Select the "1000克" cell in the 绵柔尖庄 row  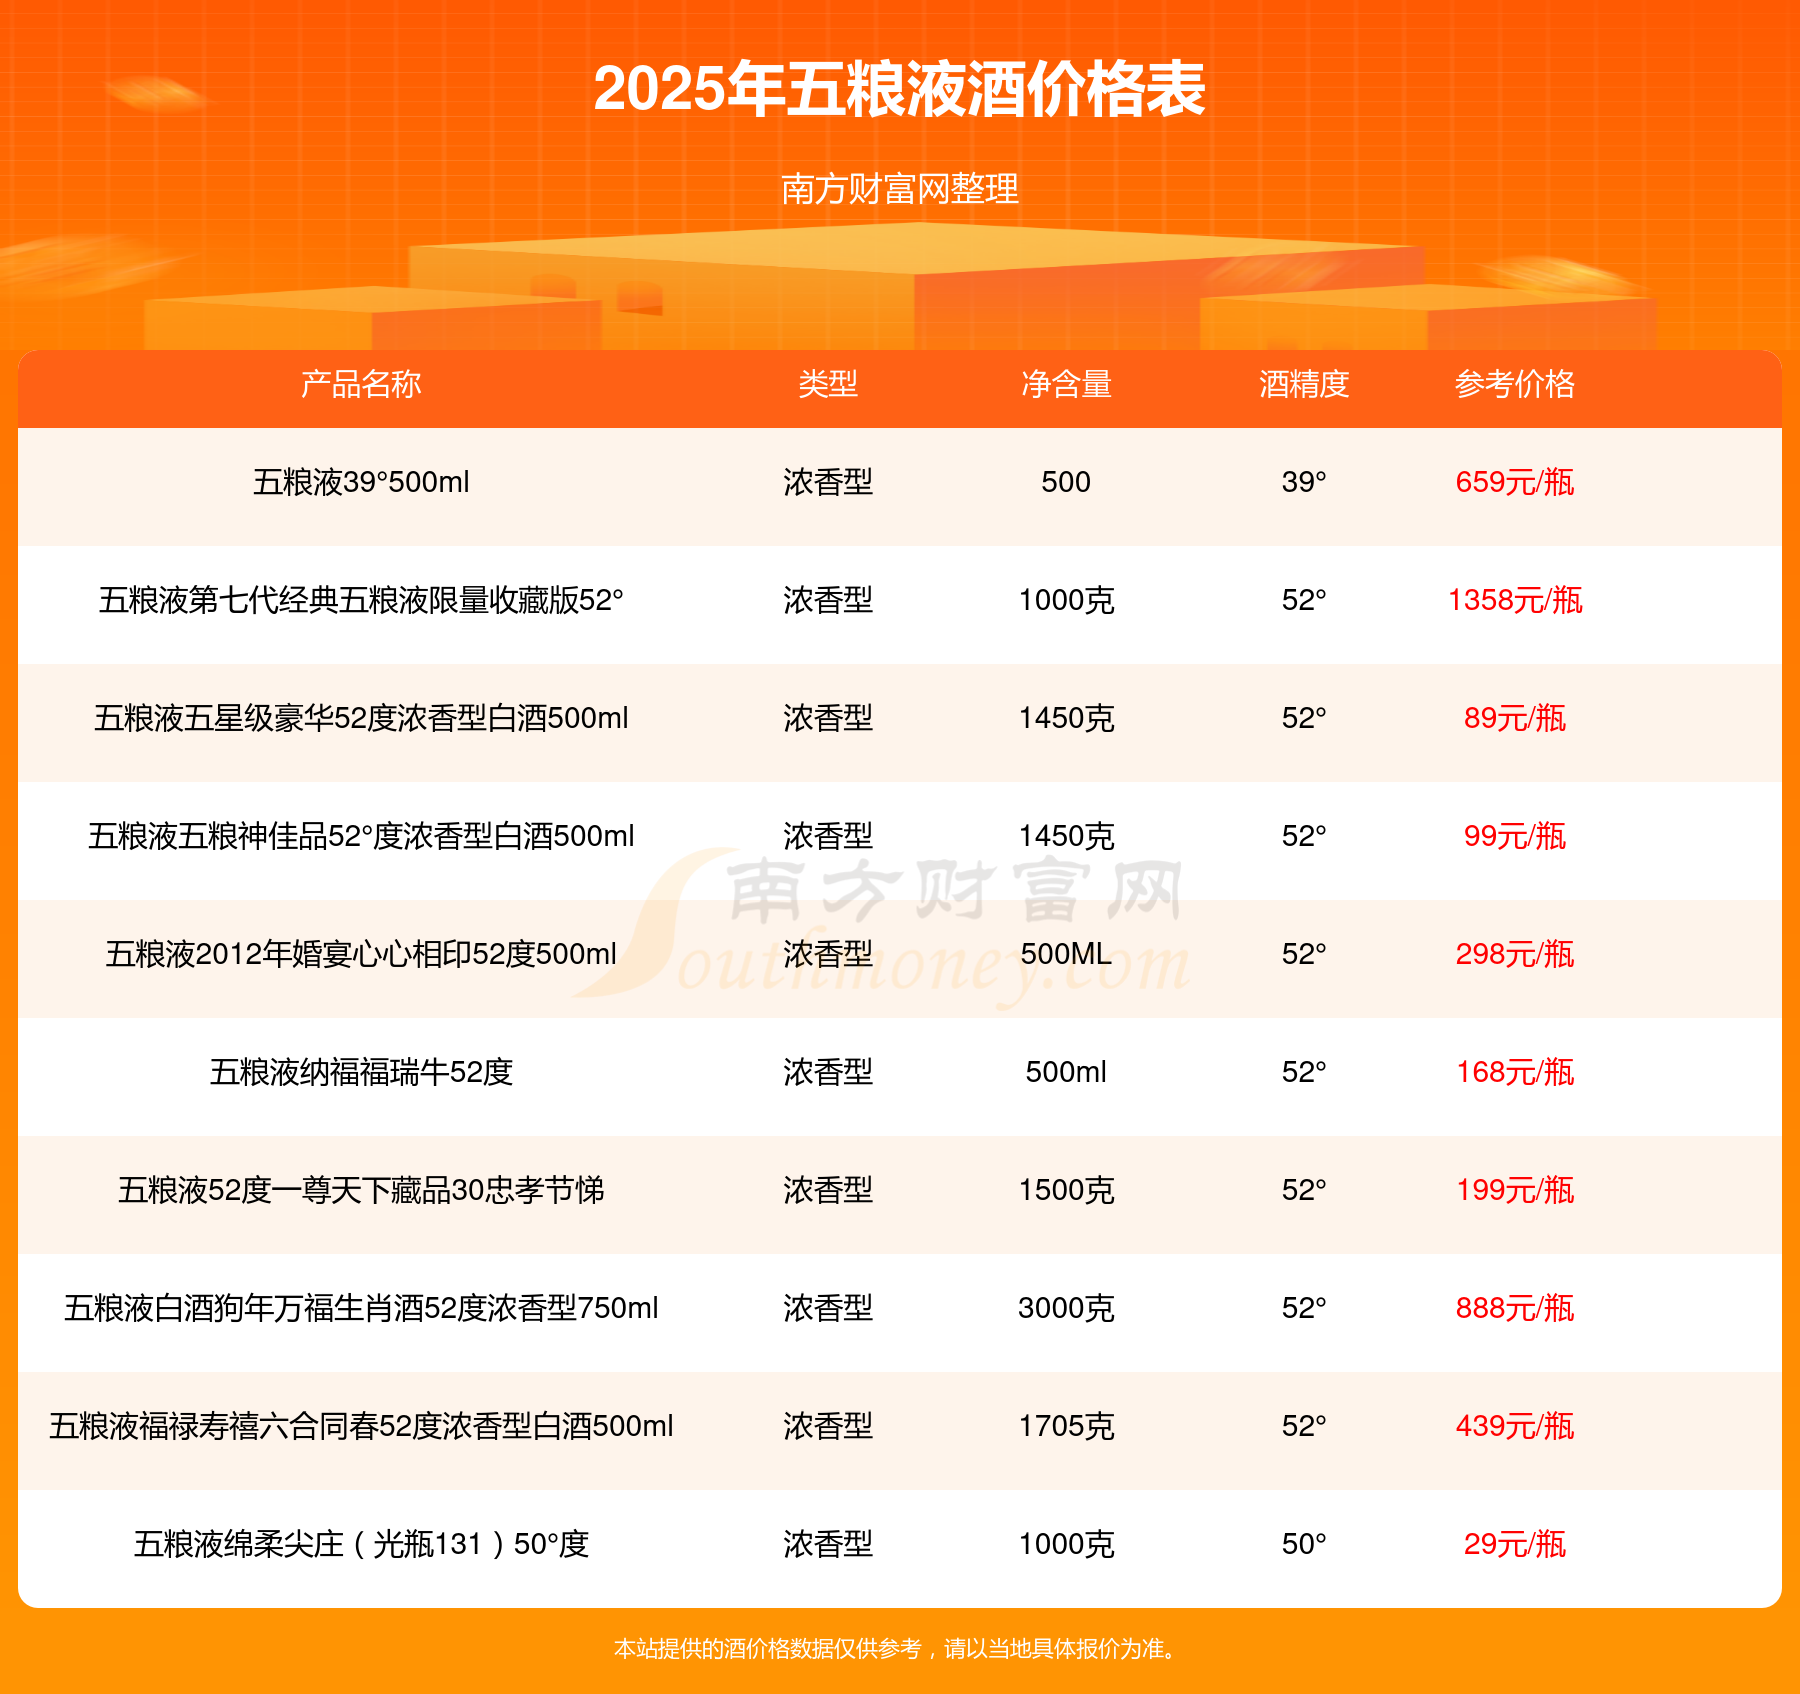point(1066,1544)
